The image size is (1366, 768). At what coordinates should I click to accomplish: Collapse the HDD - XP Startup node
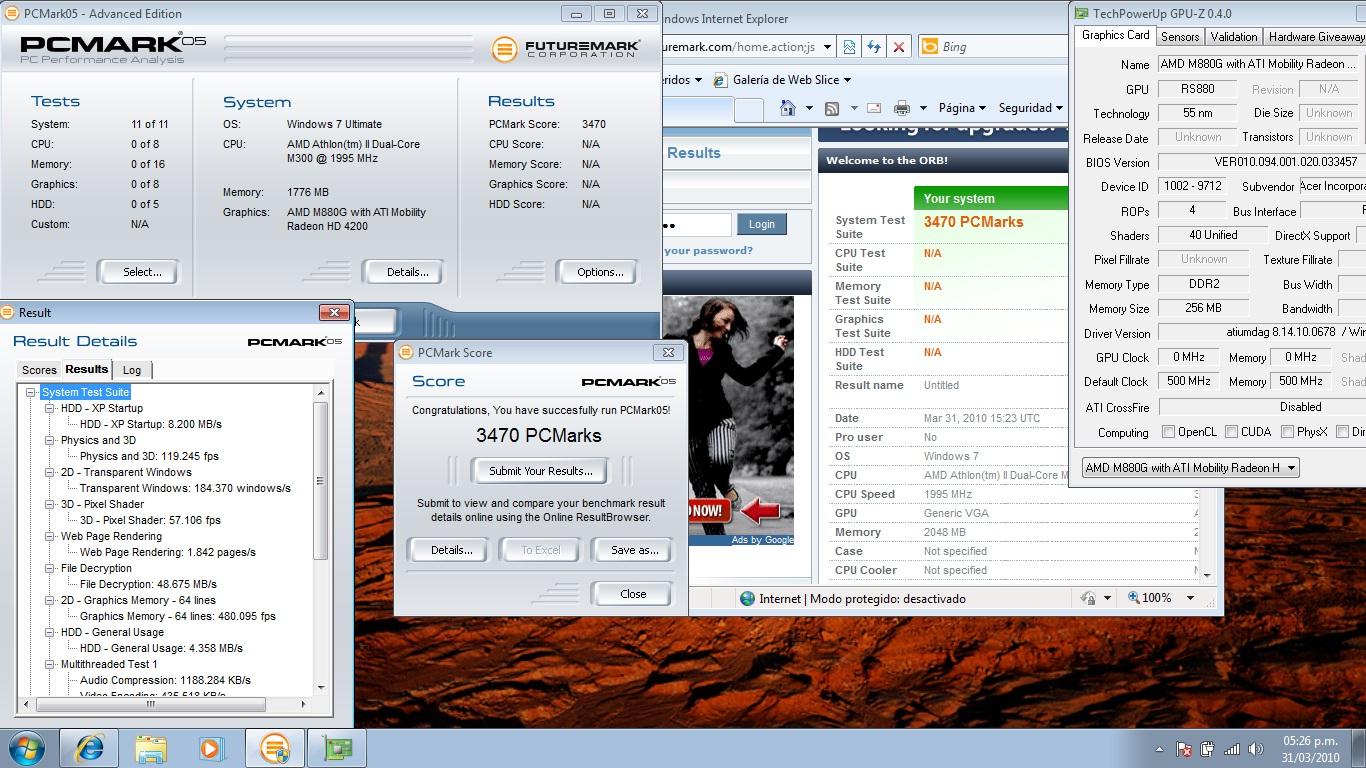click(49, 408)
